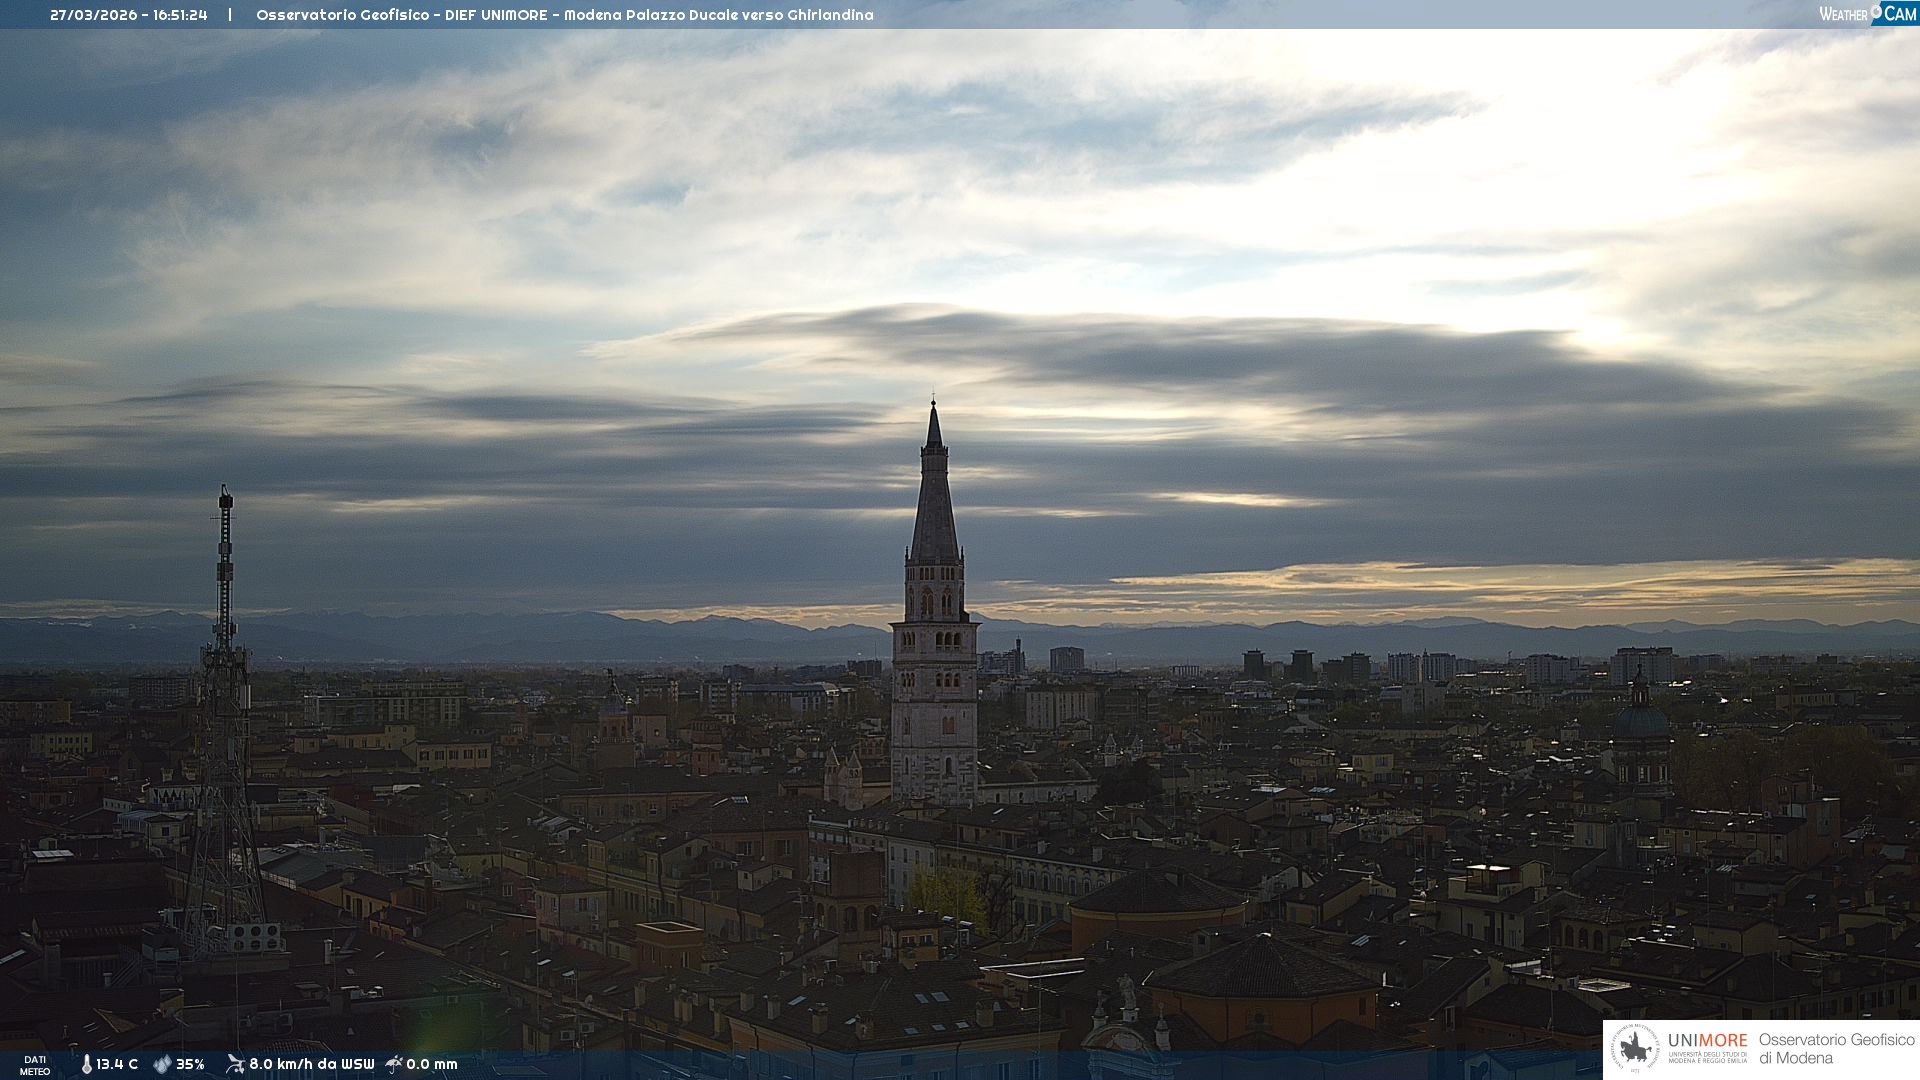Click the DATI METEO label

[x=35, y=1066]
